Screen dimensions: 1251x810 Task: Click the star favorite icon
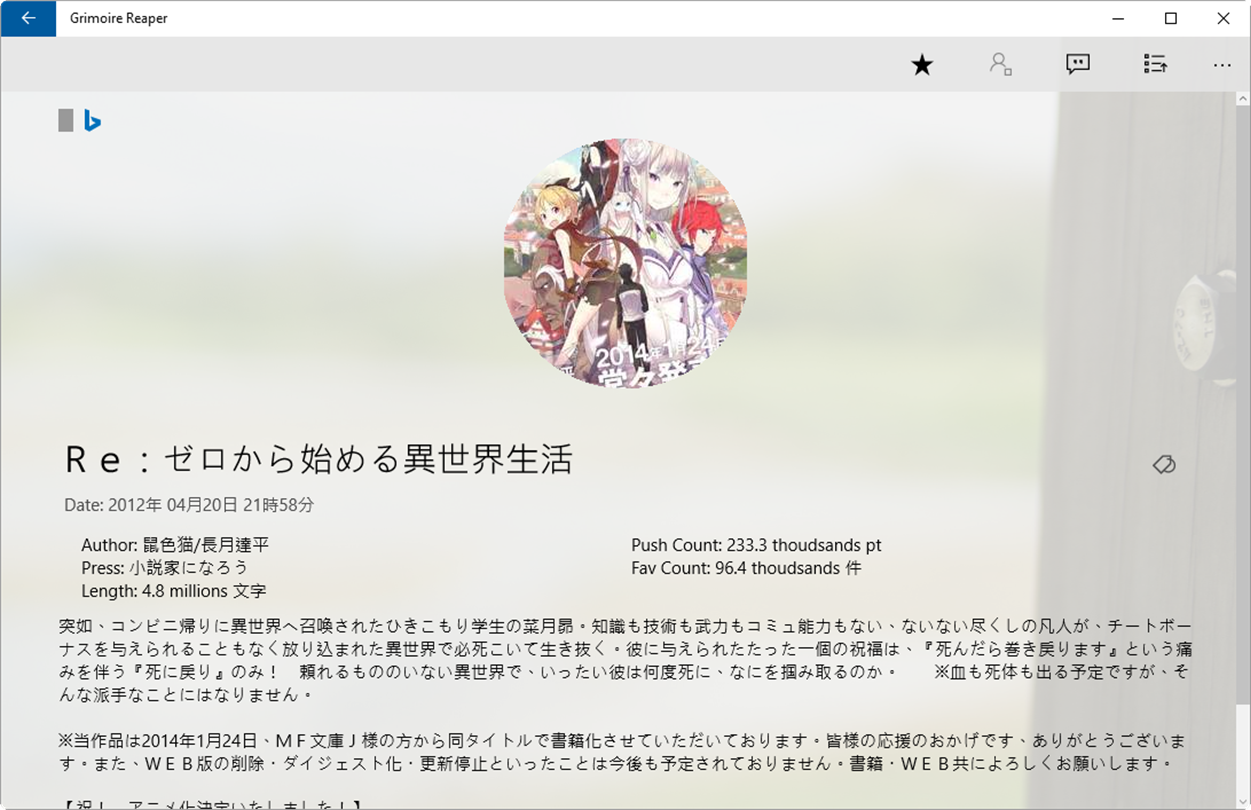click(x=922, y=65)
